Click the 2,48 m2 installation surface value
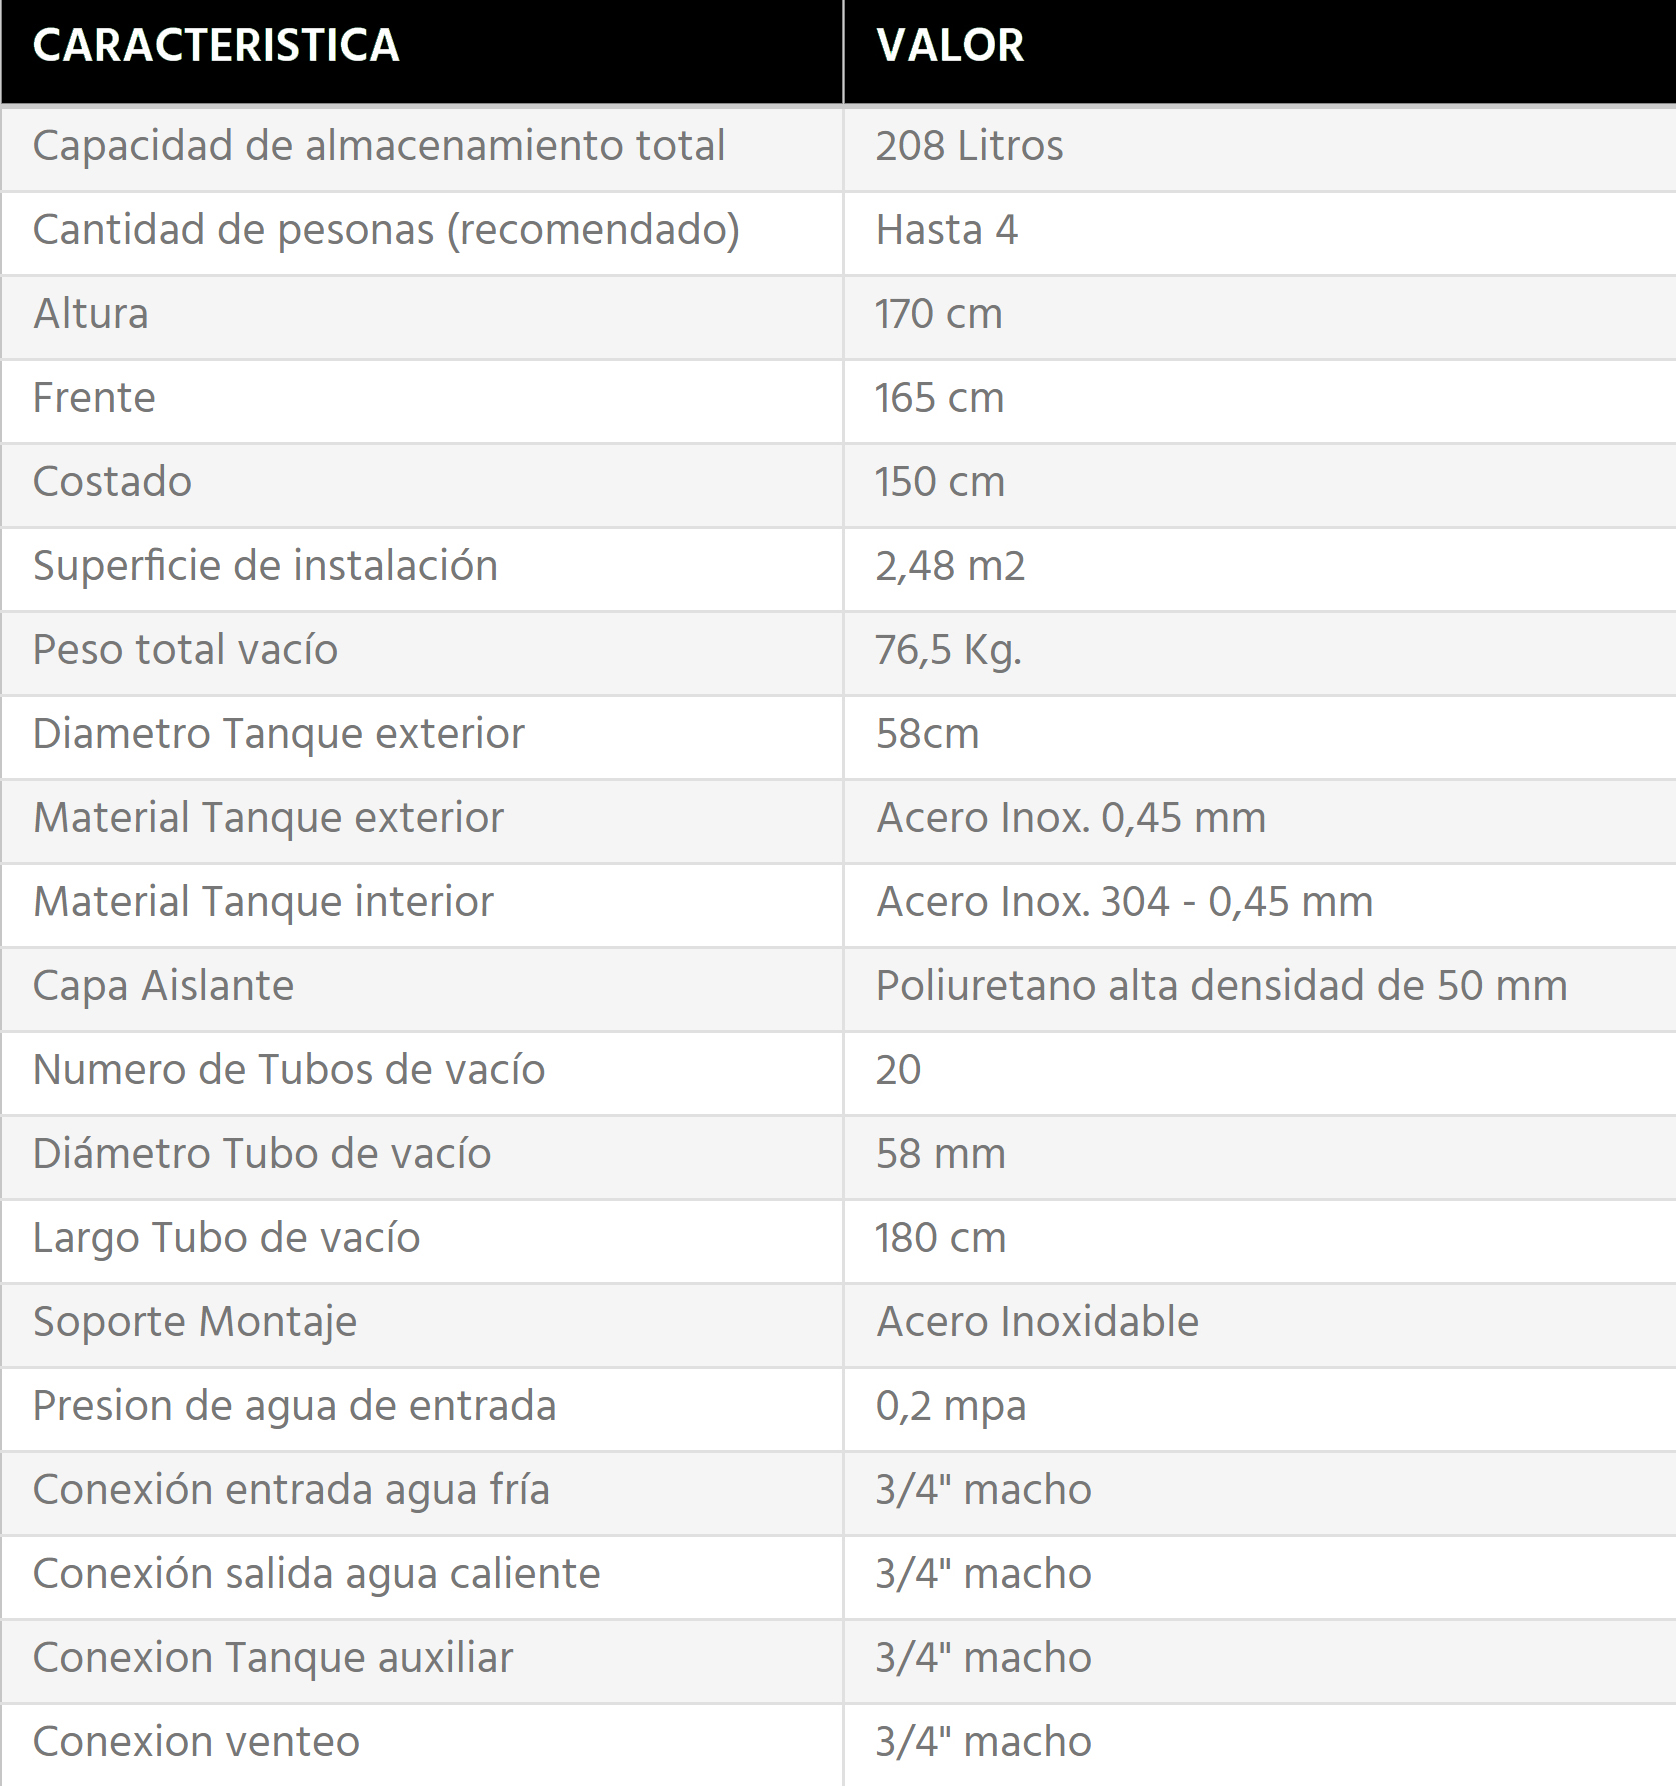The width and height of the screenshot is (1676, 1786). [950, 567]
